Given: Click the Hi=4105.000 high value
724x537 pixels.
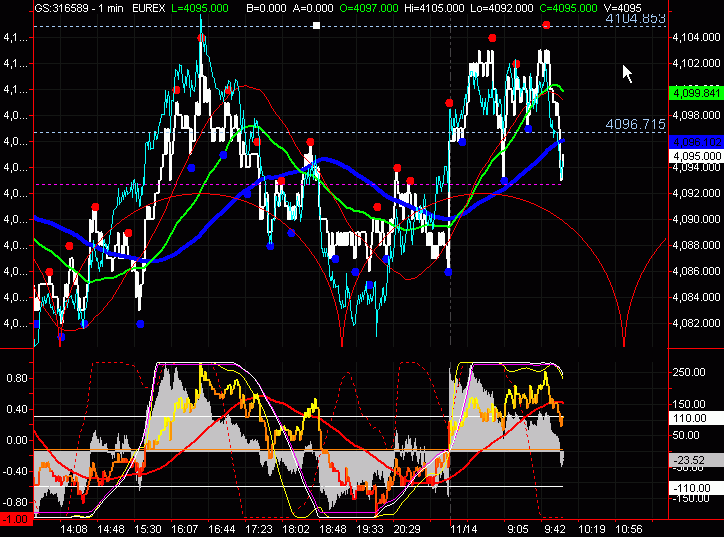Looking at the screenshot, I should pyautogui.click(x=434, y=8).
